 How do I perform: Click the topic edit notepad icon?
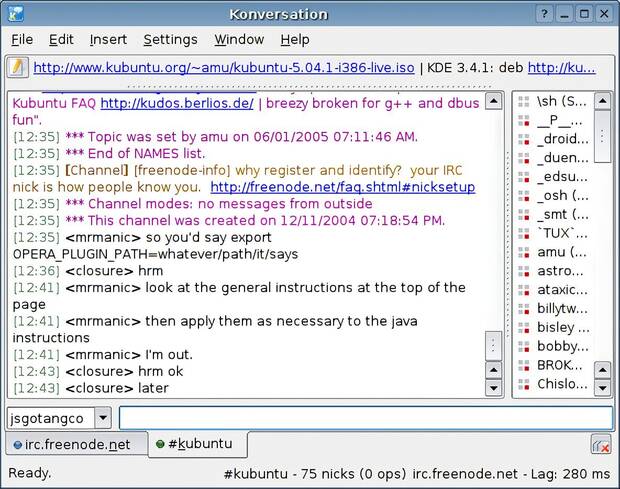coord(17,68)
